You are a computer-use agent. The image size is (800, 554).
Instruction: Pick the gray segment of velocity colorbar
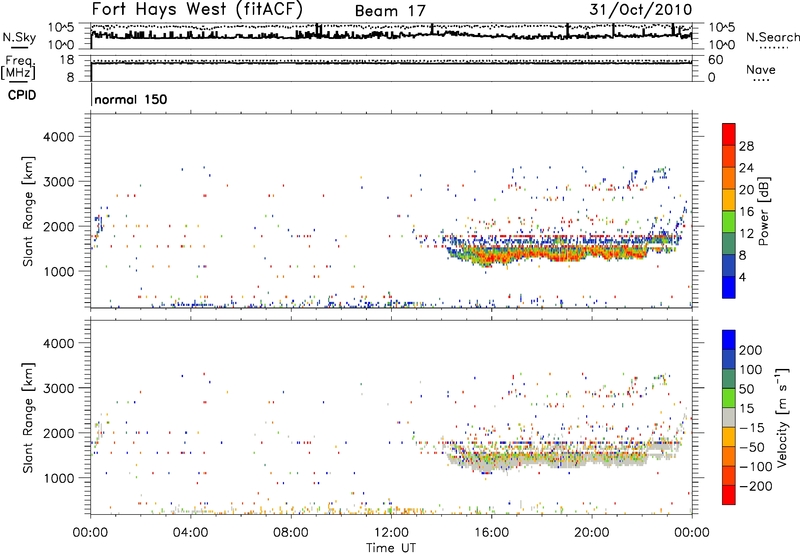(x=729, y=417)
